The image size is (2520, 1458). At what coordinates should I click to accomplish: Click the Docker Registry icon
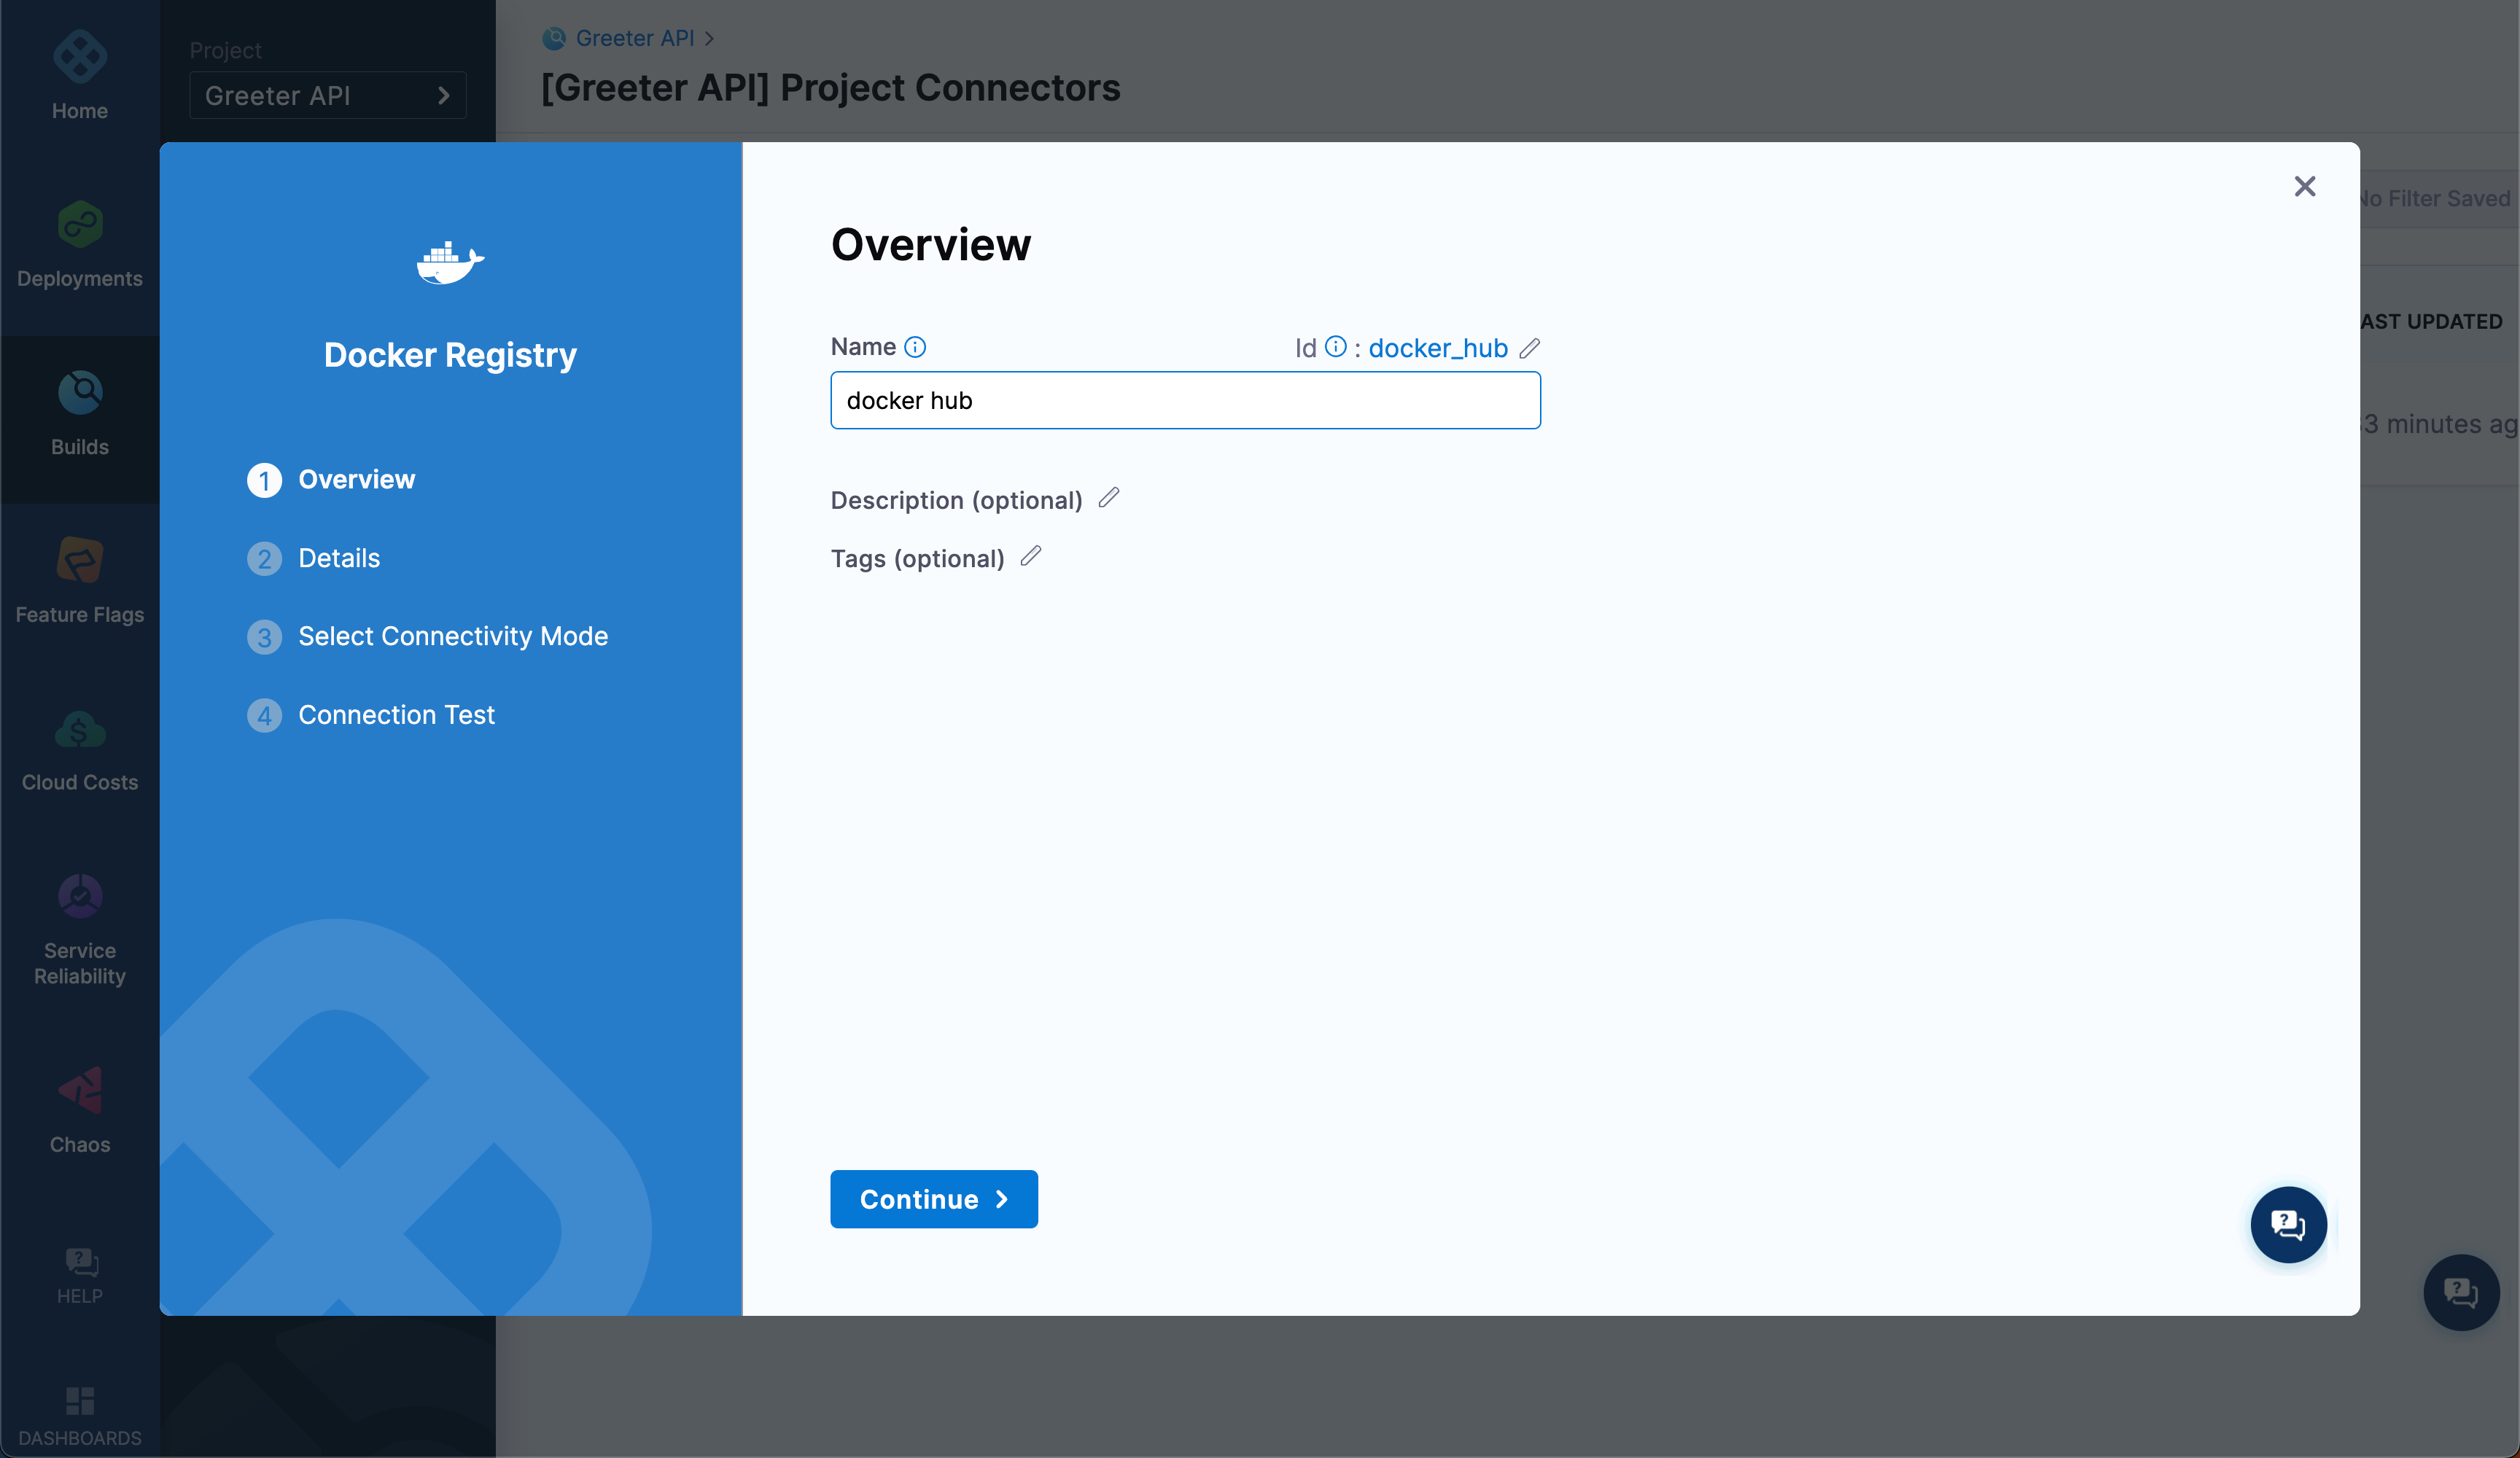451,264
